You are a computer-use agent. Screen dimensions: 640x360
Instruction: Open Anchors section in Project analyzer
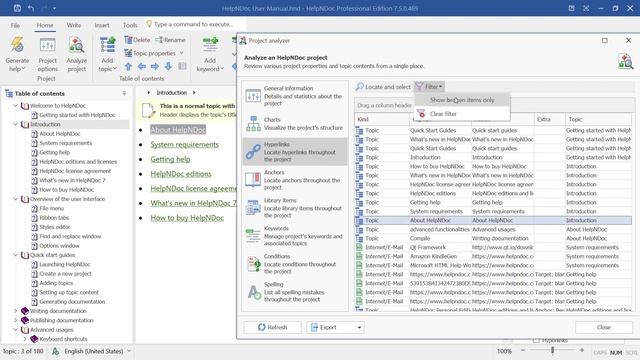pyautogui.click(x=295, y=180)
